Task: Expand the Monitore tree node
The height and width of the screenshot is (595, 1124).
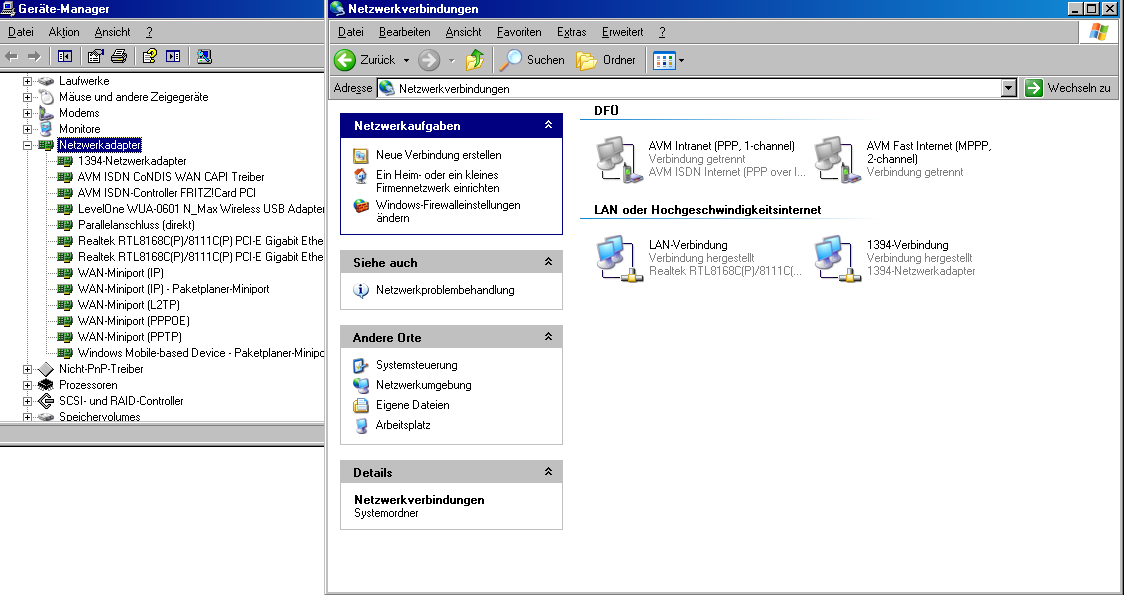Action: [27, 129]
